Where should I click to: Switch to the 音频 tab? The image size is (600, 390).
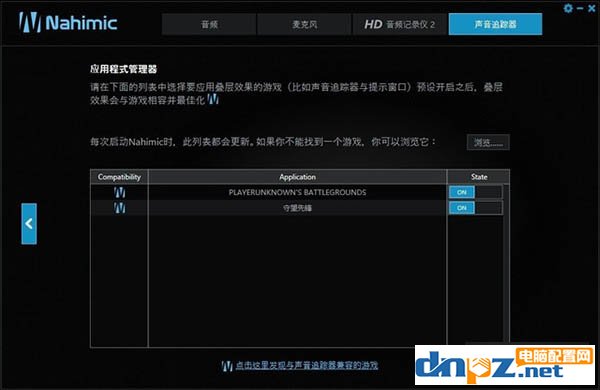(209, 24)
